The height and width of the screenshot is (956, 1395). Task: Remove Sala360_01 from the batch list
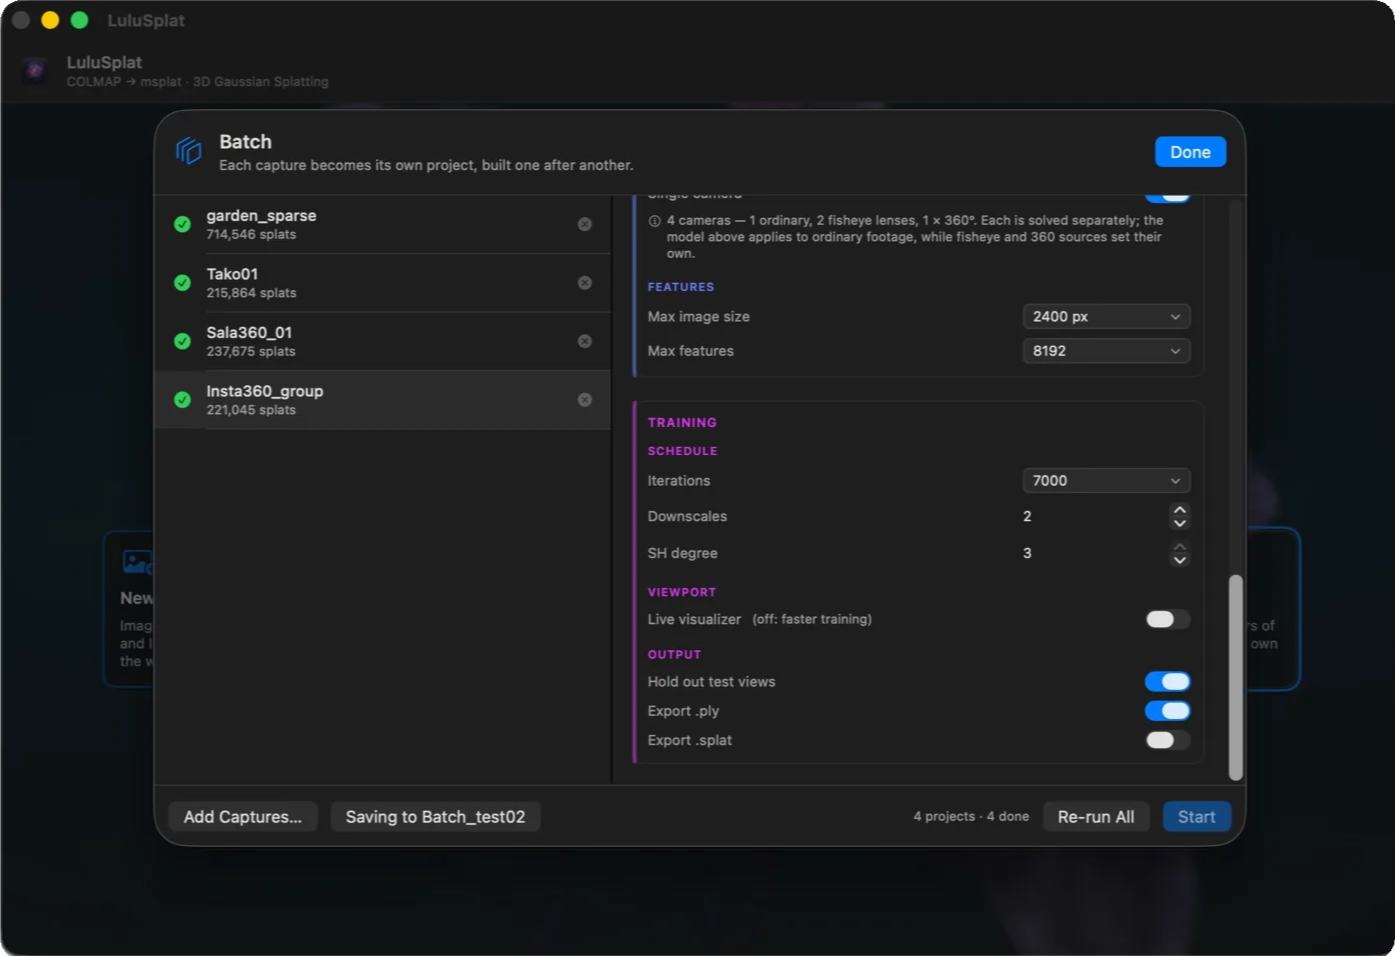[x=585, y=341]
